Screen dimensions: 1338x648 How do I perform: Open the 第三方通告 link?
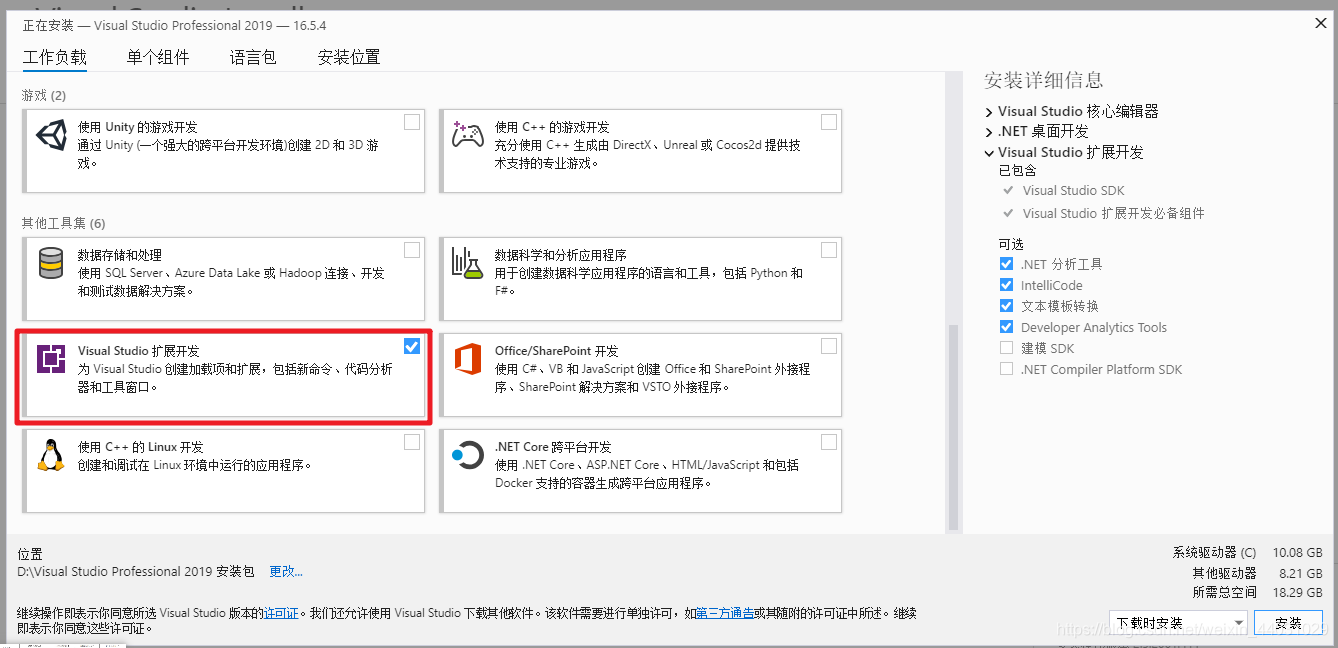click(725, 613)
